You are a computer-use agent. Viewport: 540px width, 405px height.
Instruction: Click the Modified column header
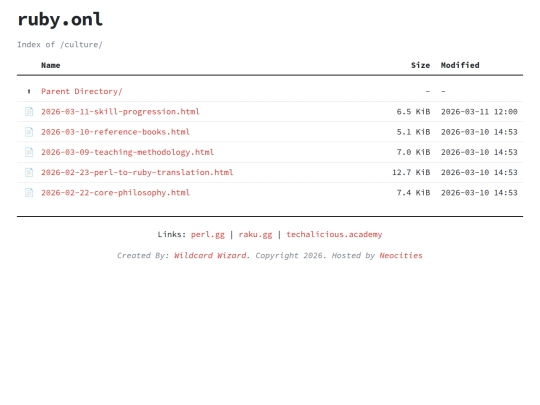pyautogui.click(x=460, y=65)
